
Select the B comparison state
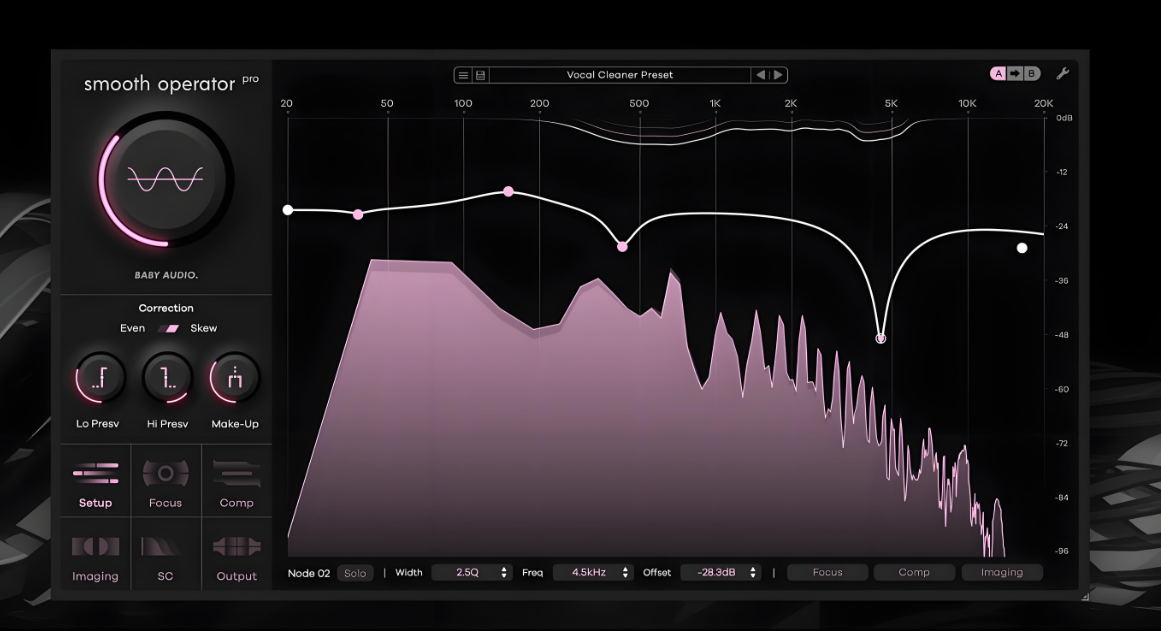coord(1031,73)
